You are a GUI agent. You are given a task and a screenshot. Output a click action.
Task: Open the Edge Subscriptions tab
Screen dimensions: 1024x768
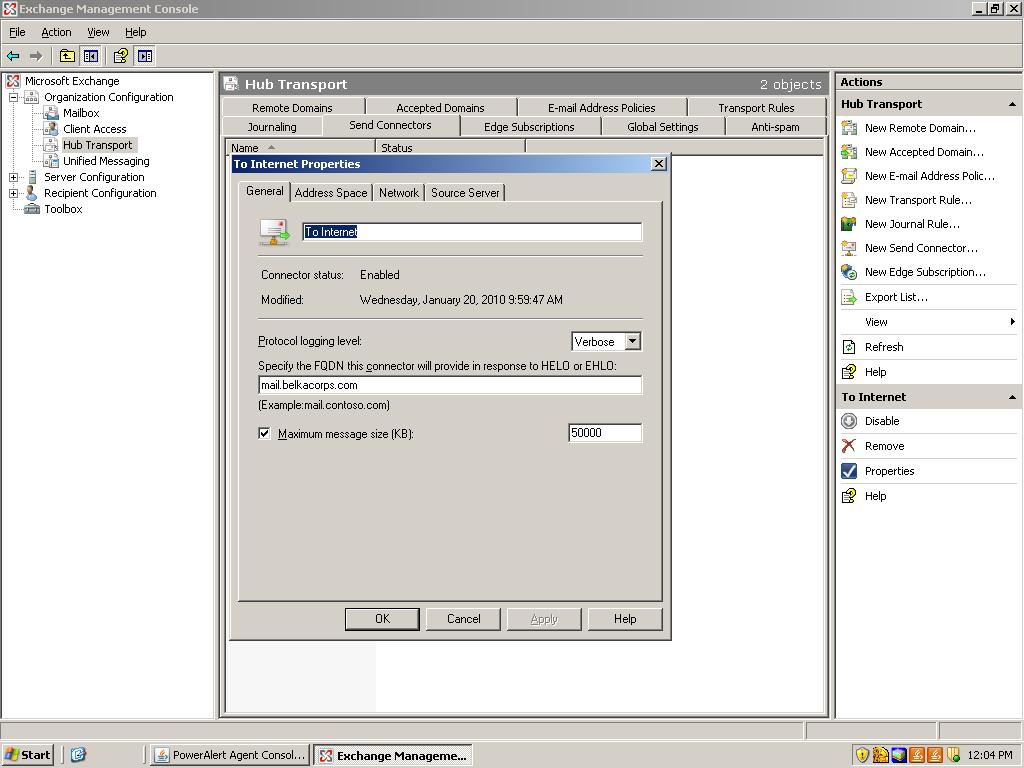click(x=529, y=127)
